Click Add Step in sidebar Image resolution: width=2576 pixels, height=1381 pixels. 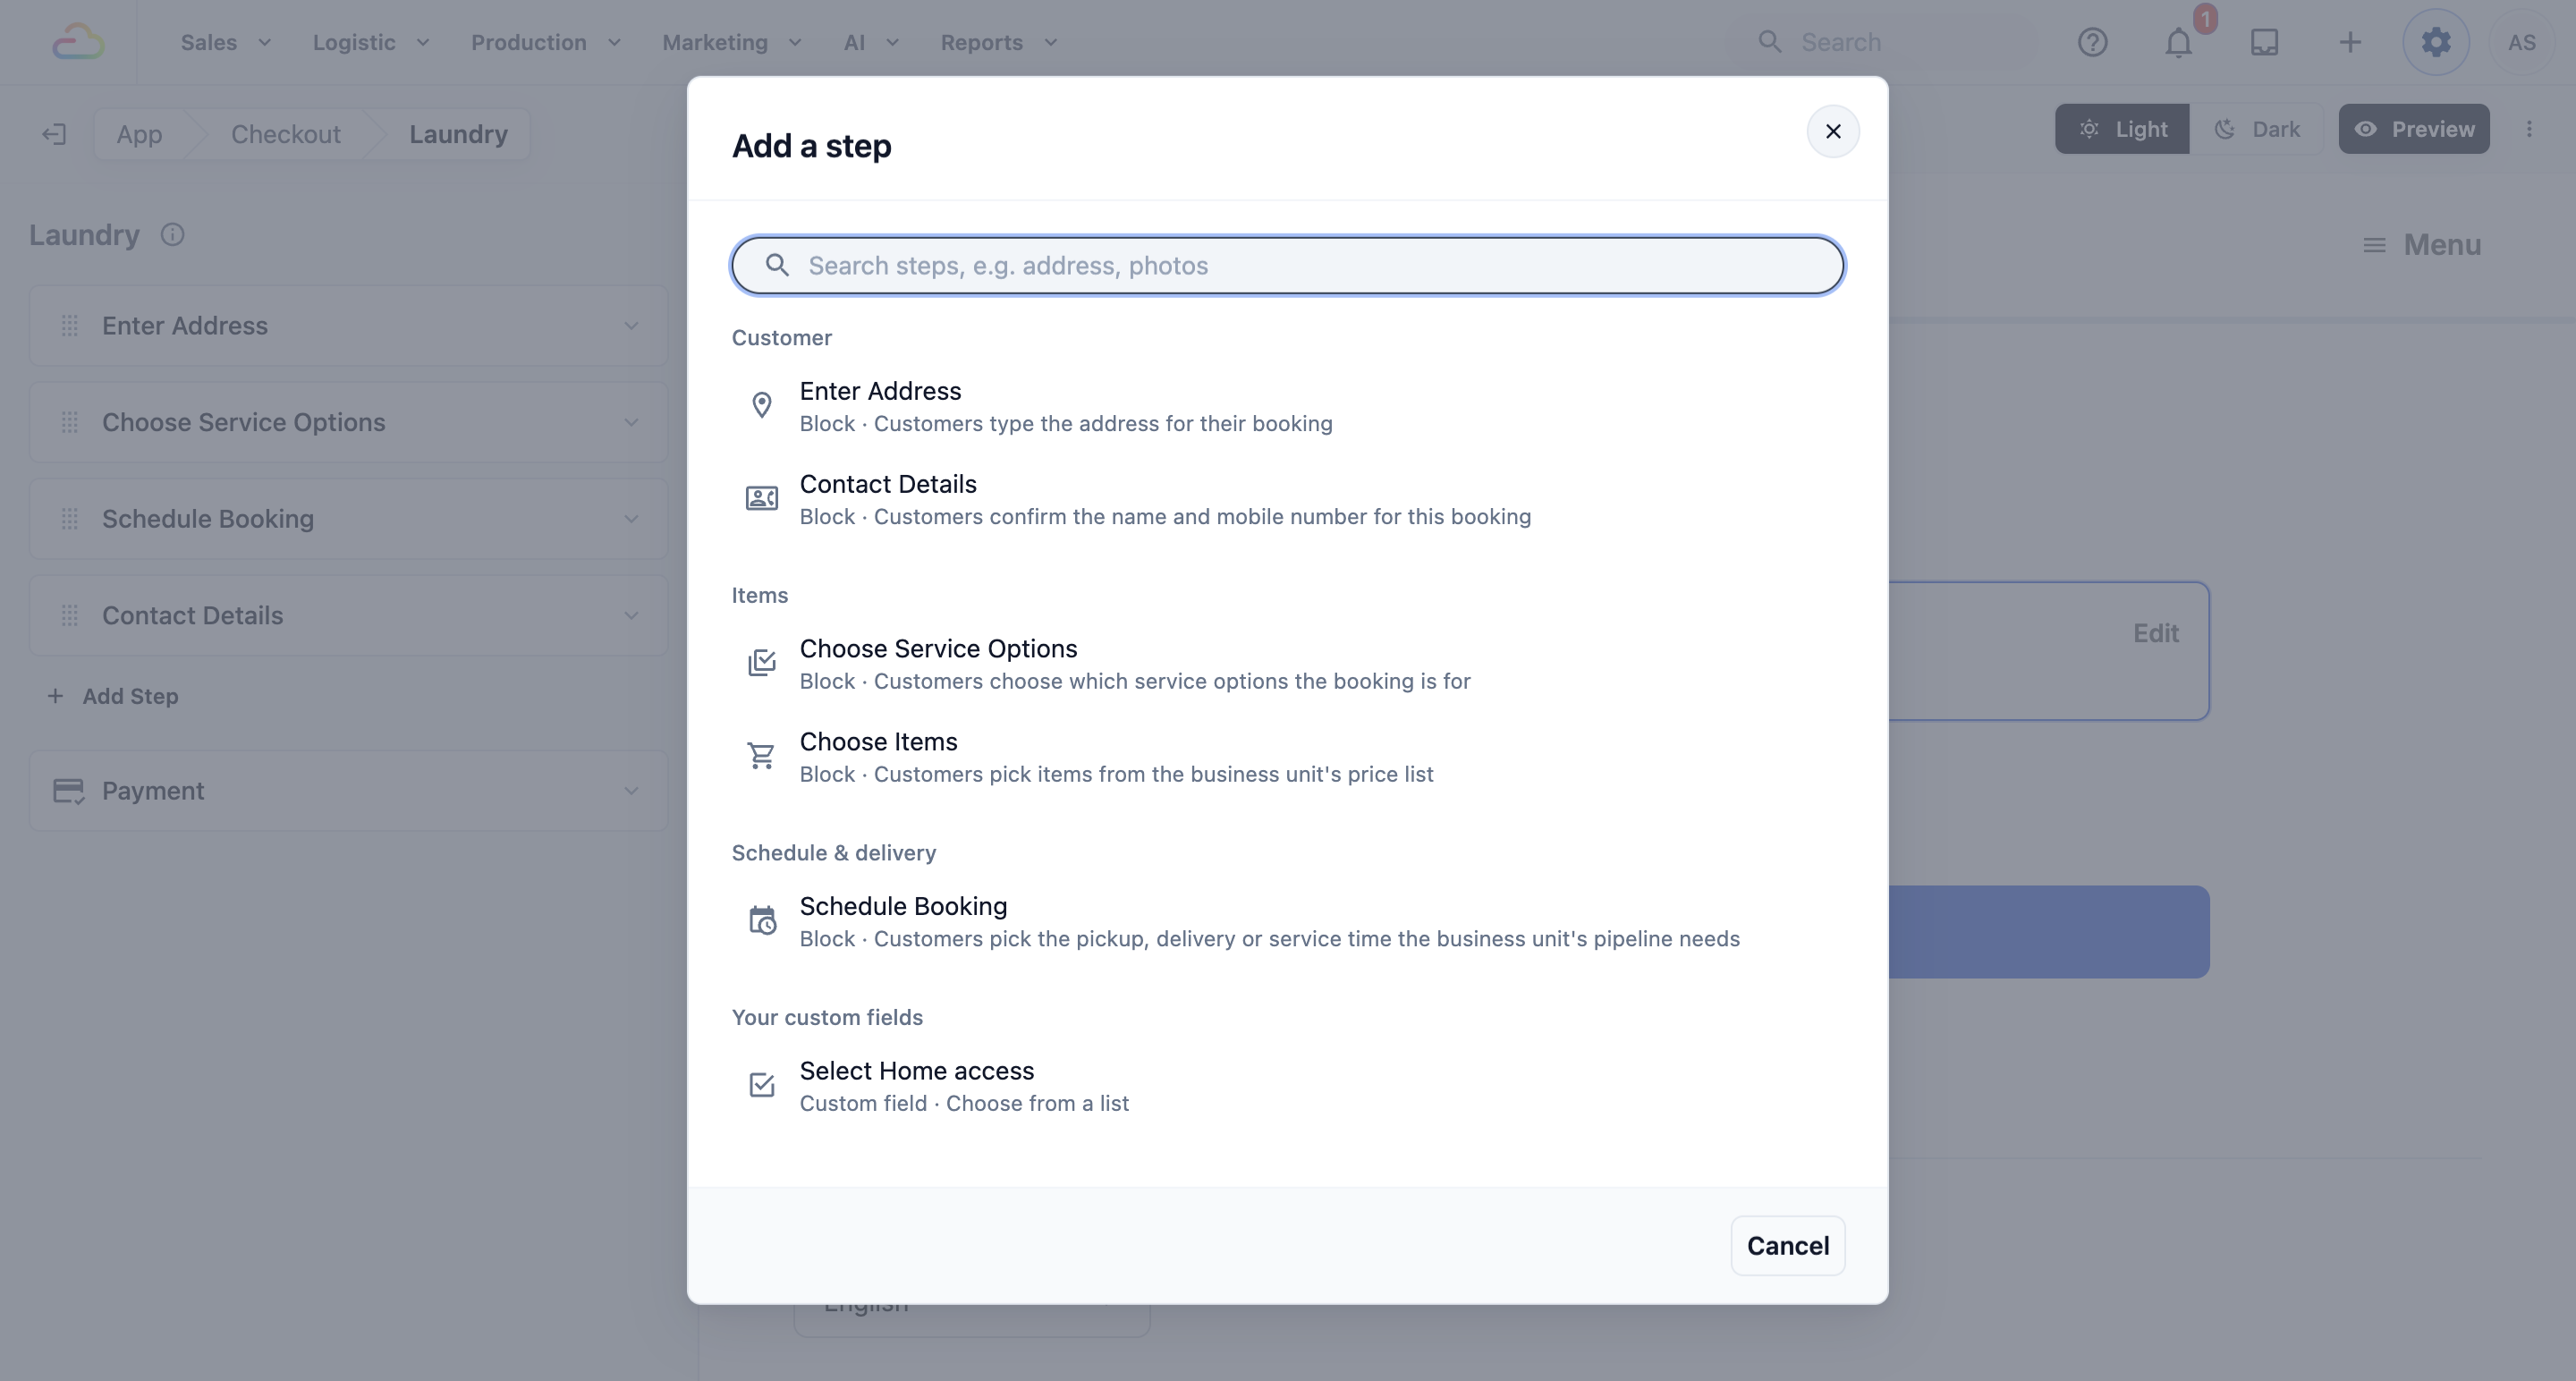coord(113,696)
